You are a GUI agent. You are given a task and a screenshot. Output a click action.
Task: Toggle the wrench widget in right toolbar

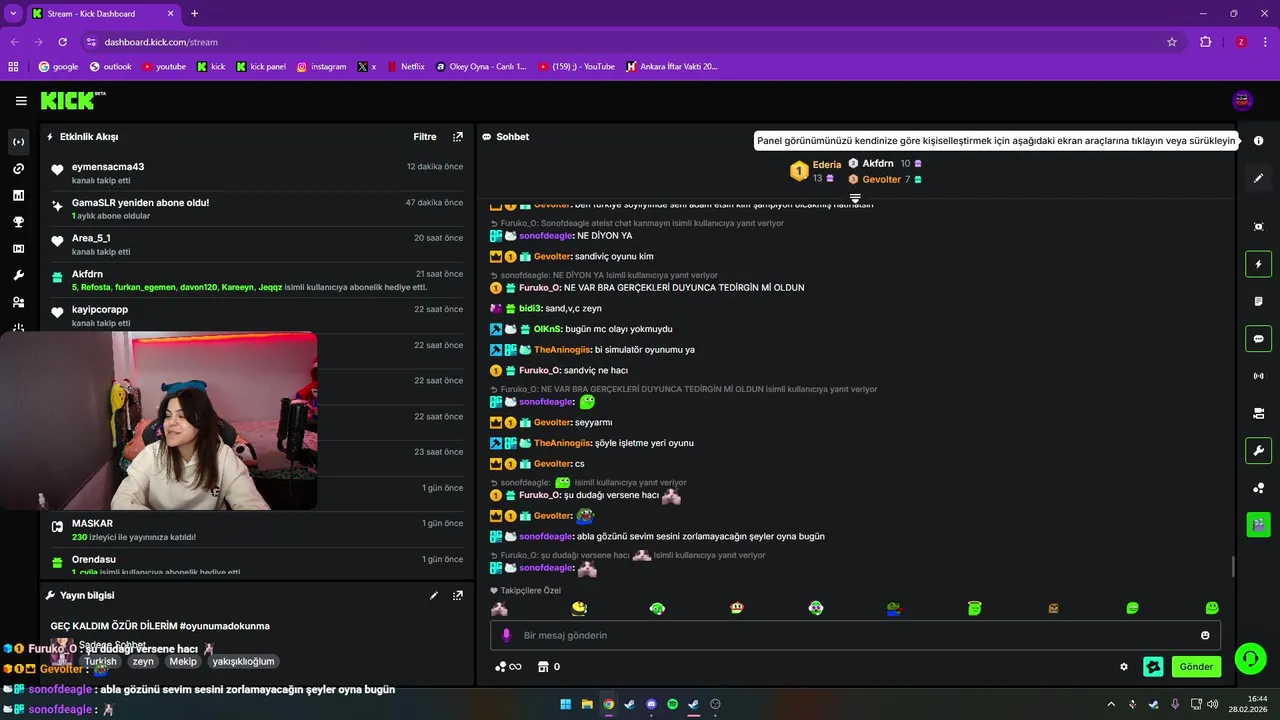1259,451
